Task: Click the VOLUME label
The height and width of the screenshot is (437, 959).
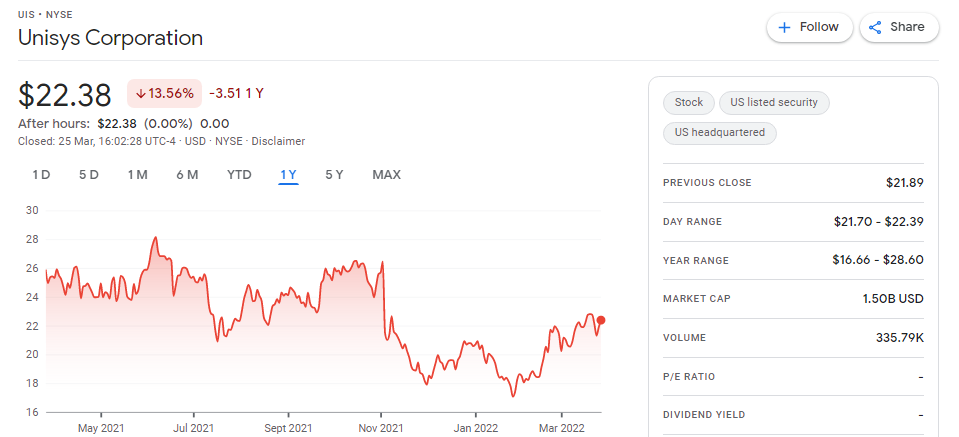Action: click(684, 337)
